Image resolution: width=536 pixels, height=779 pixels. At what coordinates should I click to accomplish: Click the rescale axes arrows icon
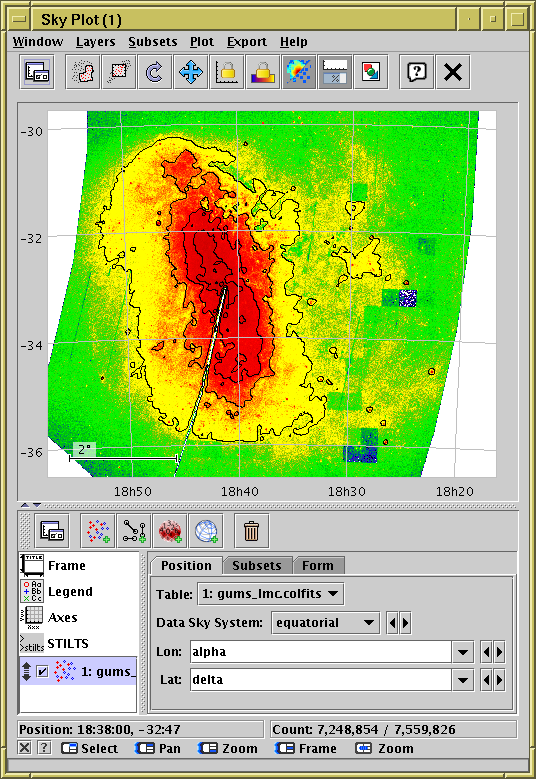(x=191, y=73)
